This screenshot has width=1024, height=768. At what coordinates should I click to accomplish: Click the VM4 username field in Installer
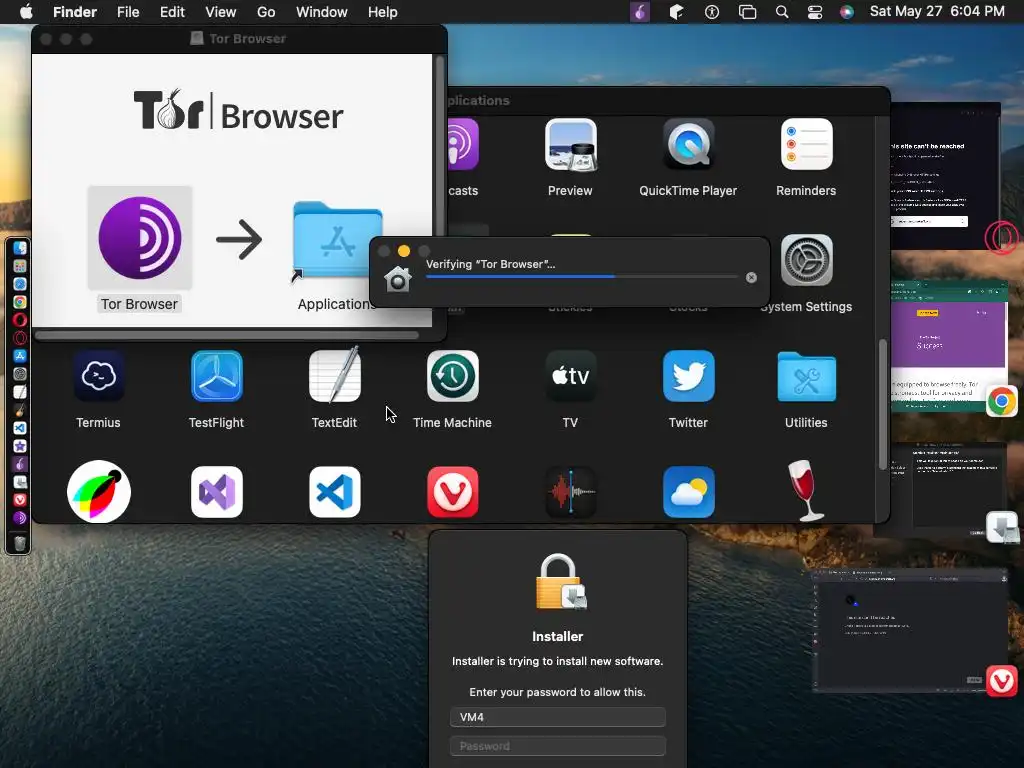pyautogui.click(x=558, y=717)
